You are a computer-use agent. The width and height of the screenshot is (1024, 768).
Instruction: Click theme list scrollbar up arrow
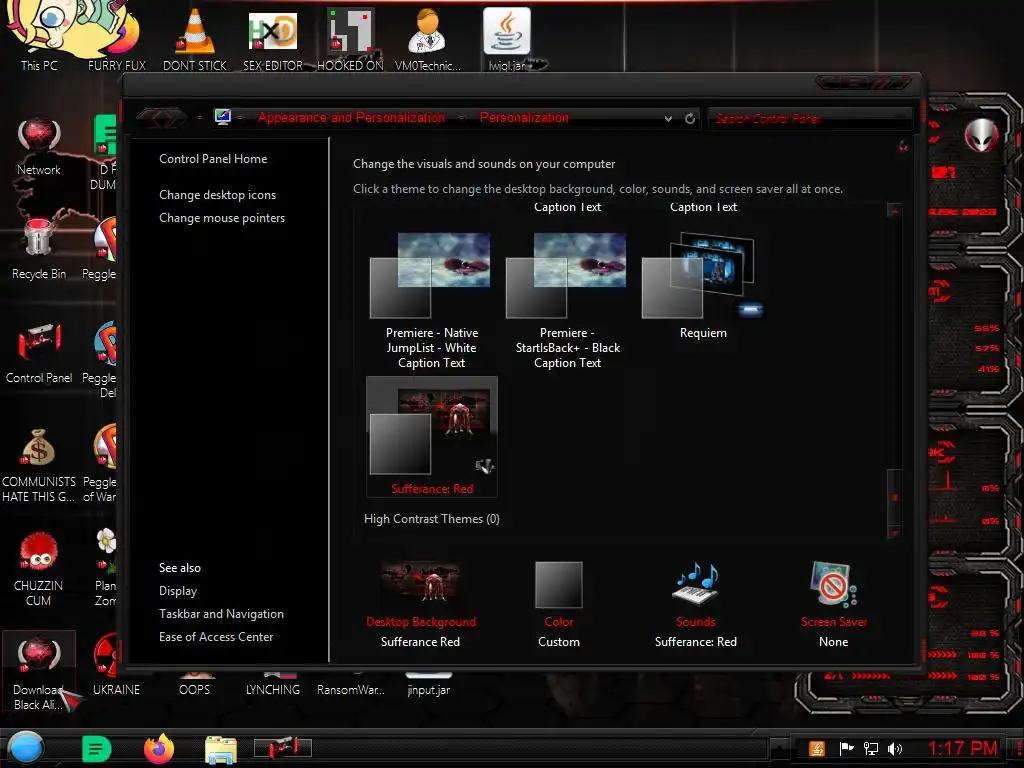coord(895,210)
